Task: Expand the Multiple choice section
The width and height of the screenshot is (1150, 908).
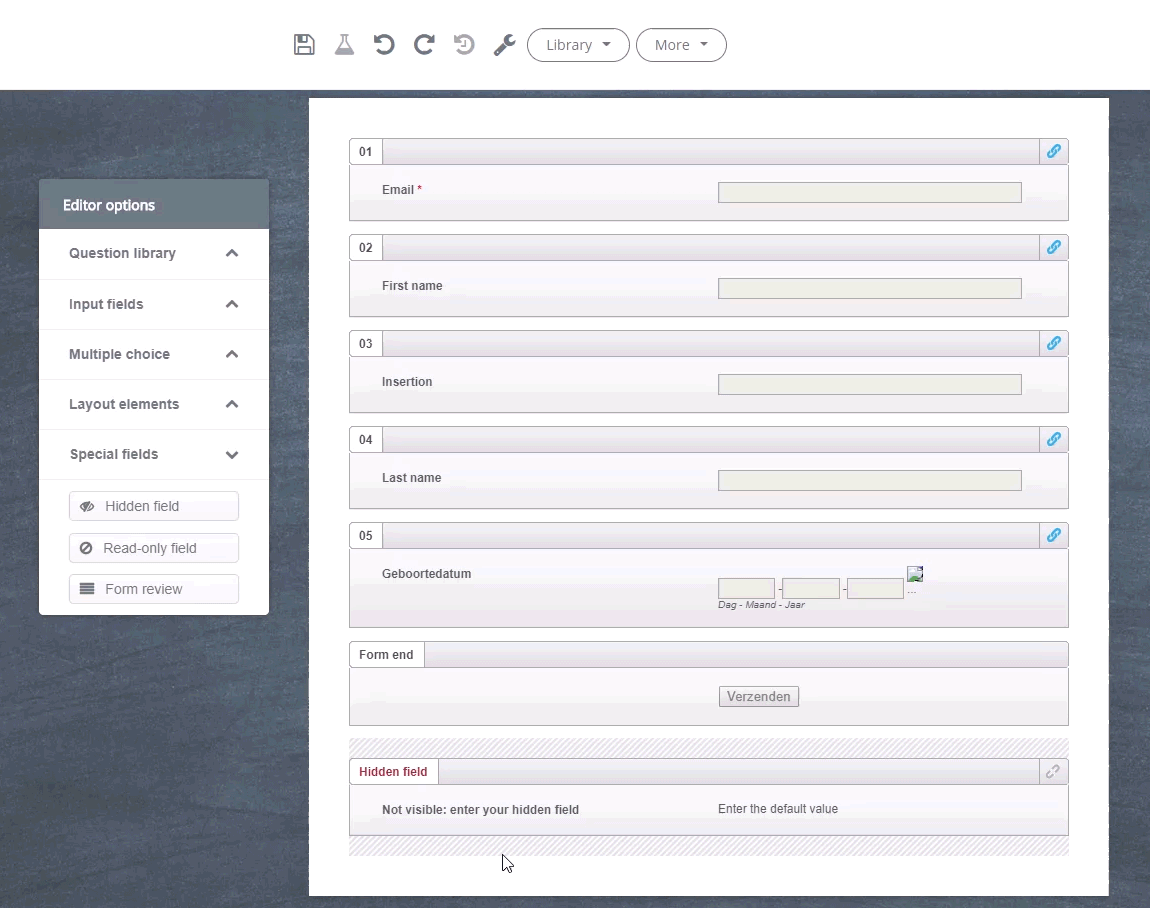Action: tap(154, 354)
